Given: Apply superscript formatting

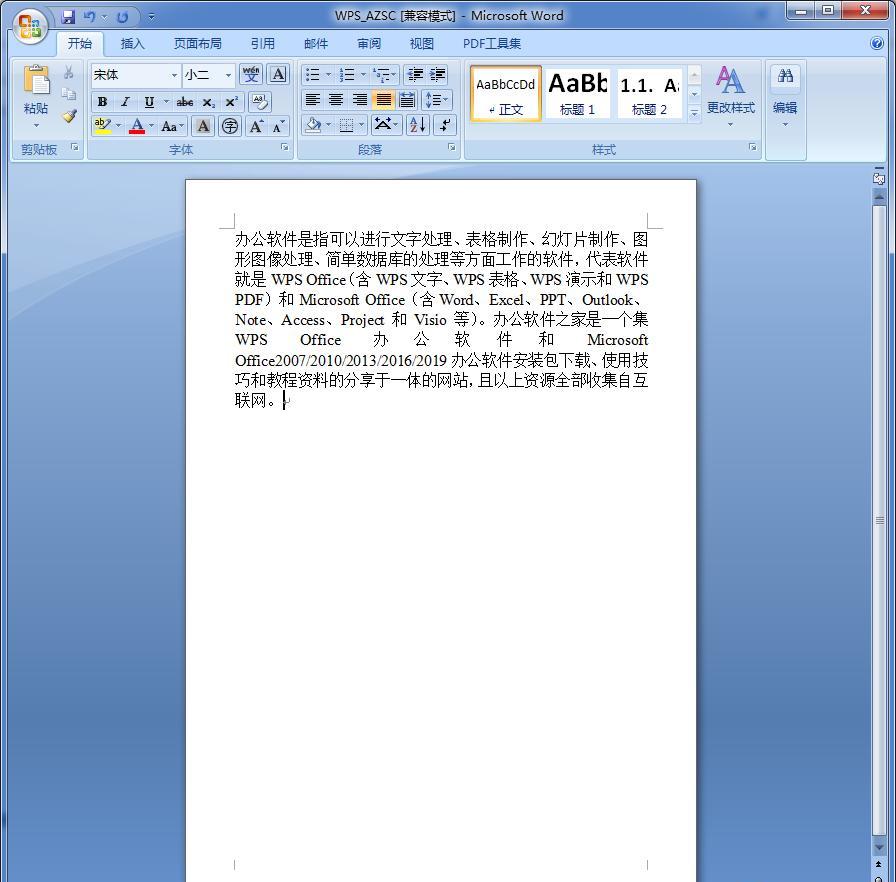Looking at the screenshot, I should [230, 102].
